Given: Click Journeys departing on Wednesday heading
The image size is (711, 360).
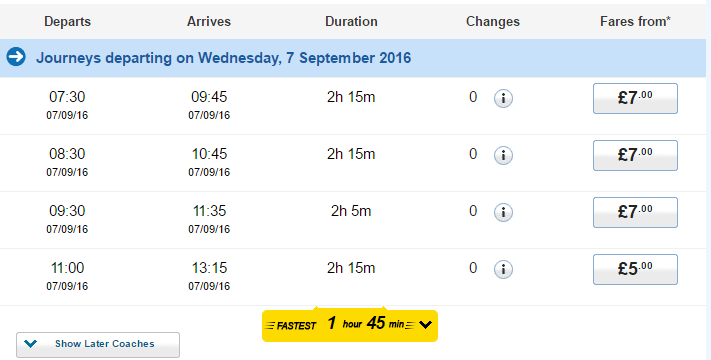Looking at the screenshot, I should coord(223,58).
